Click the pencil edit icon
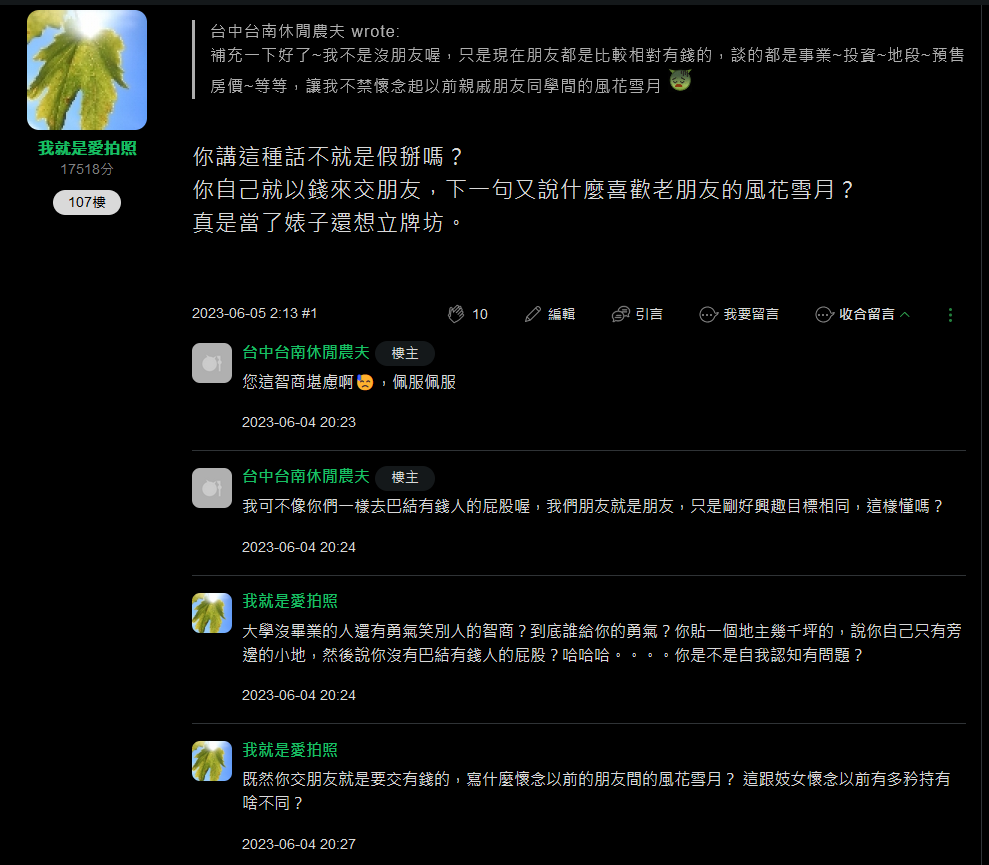The image size is (989, 865). click(533, 314)
